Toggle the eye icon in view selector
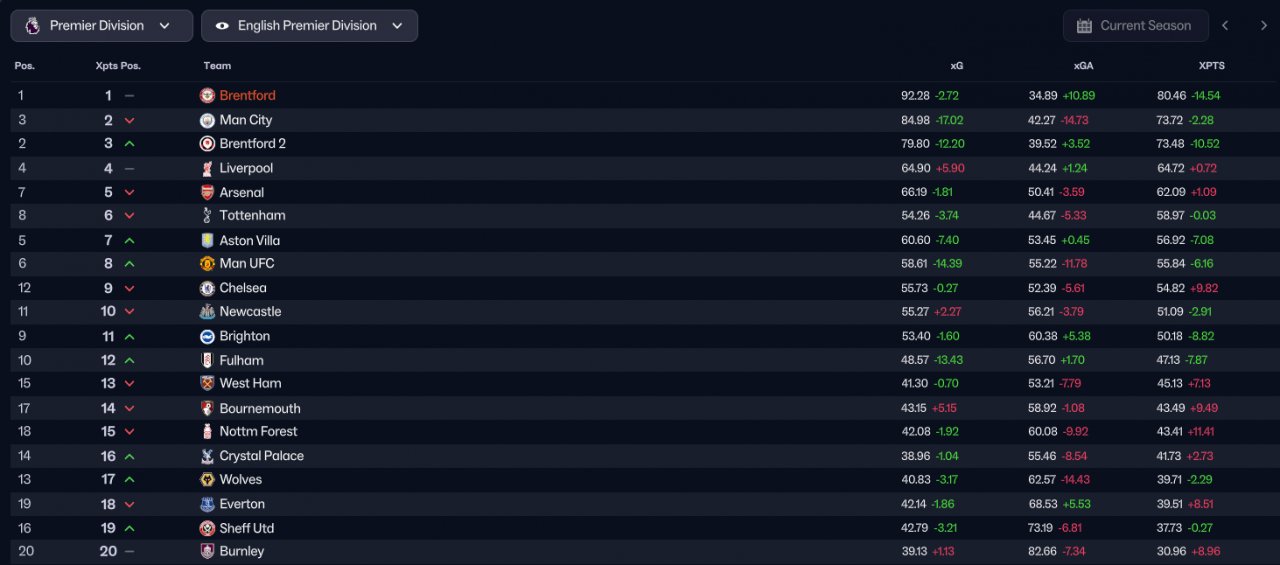 (x=222, y=26)
